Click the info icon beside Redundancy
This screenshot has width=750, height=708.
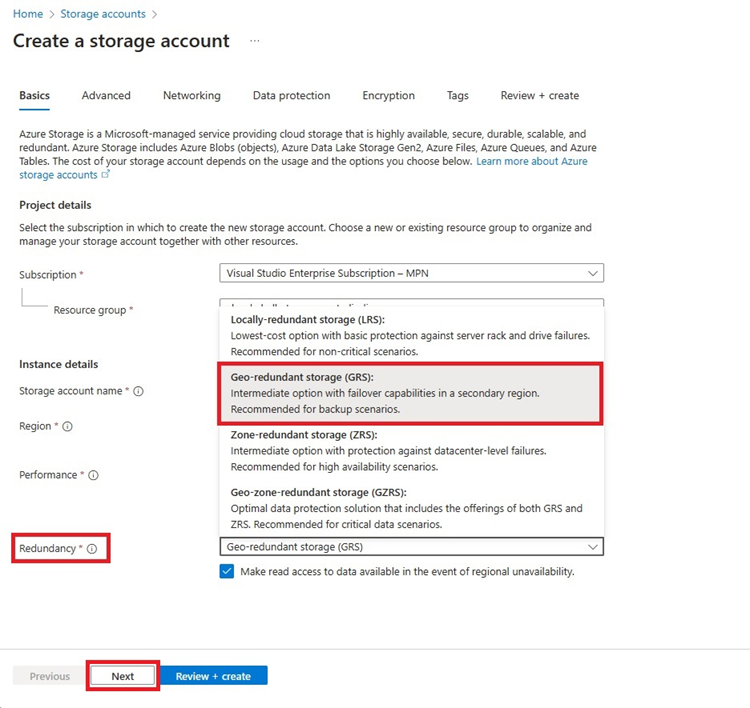92,549
